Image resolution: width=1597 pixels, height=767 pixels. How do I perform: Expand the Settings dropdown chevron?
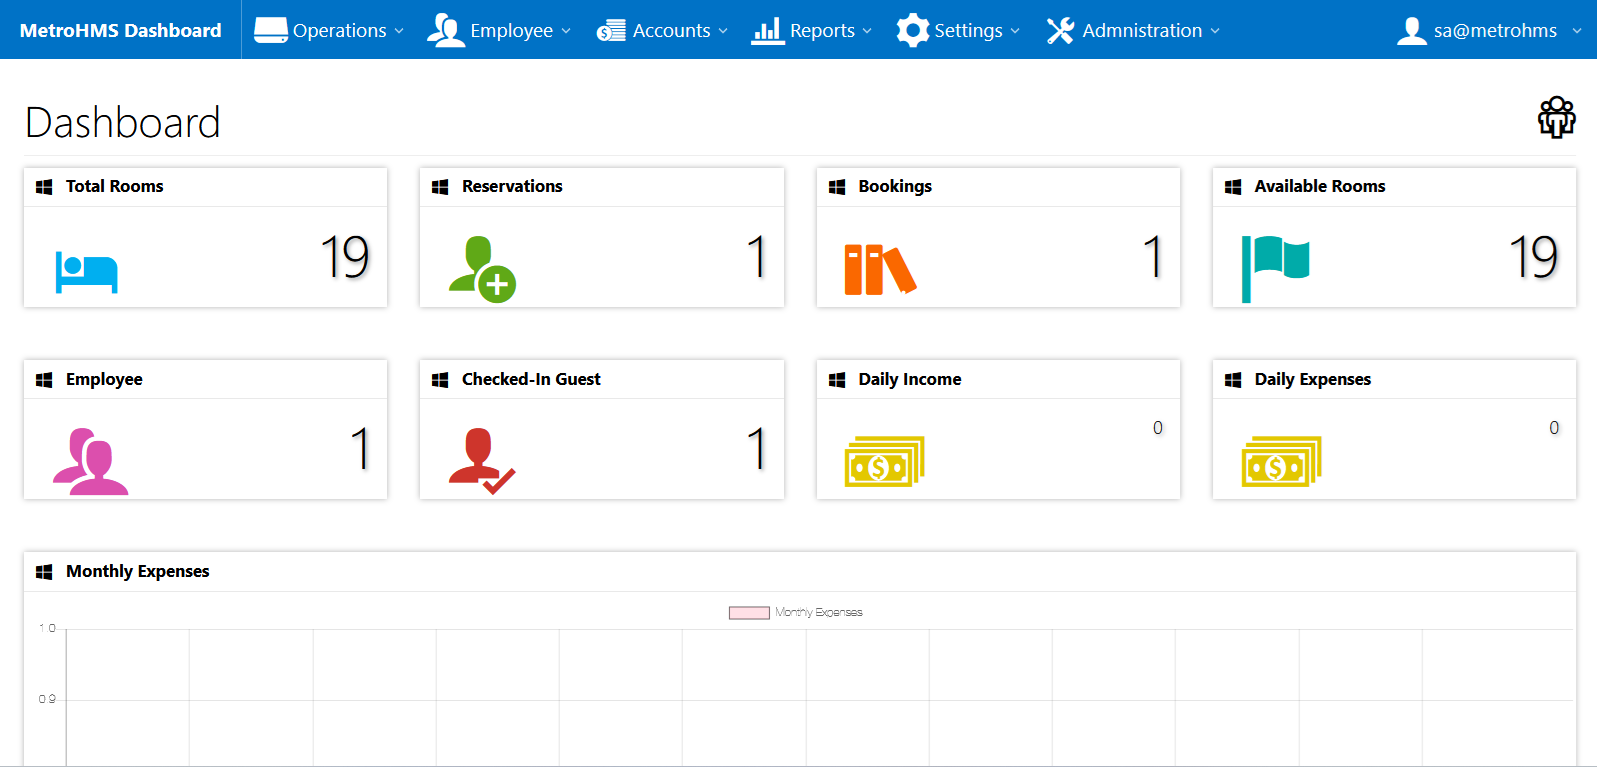1015,31
